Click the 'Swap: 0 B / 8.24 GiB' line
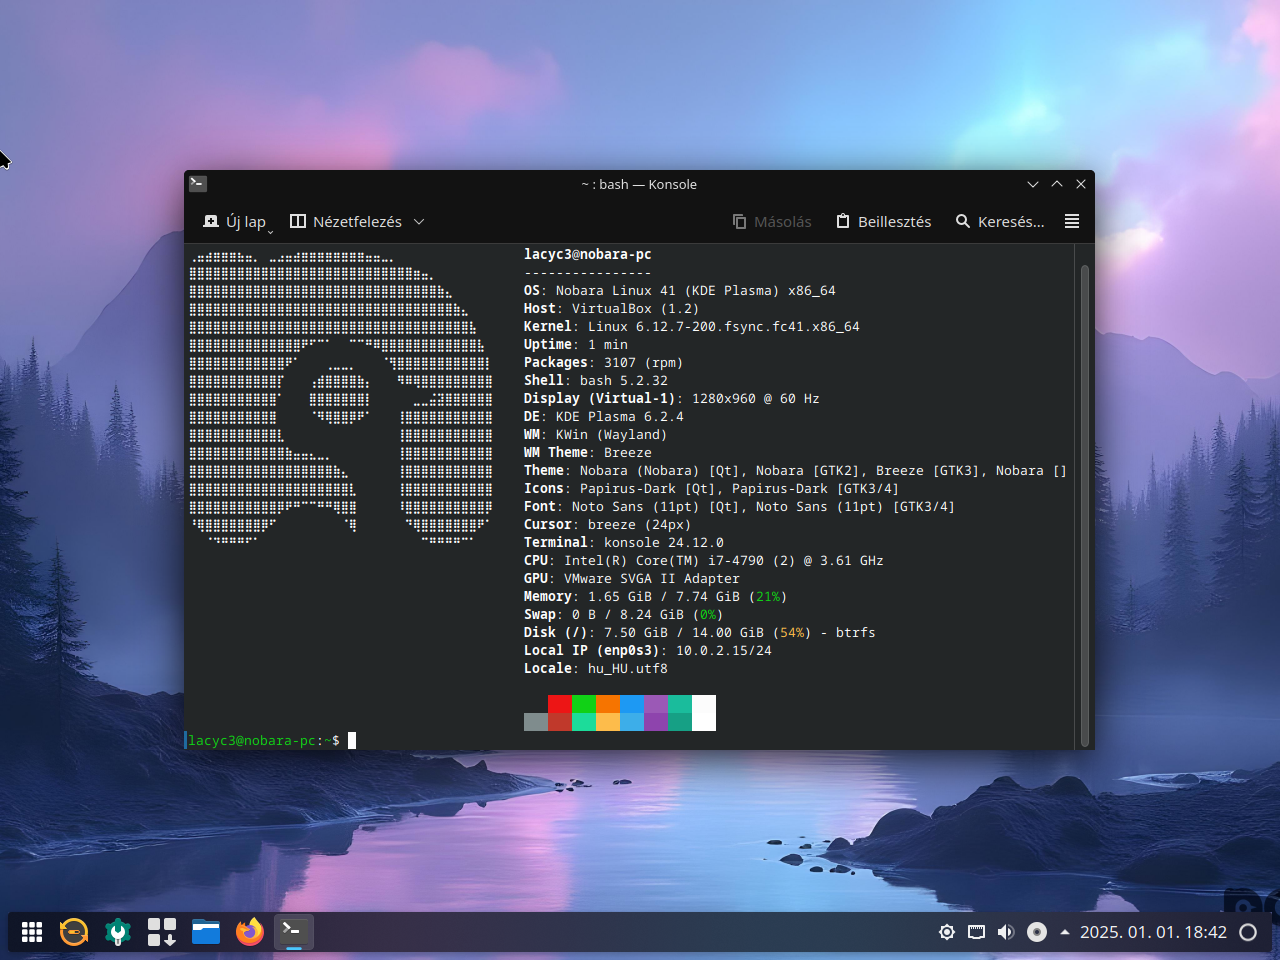Viewport: 1280px width, 960px height. pos(624,615)
